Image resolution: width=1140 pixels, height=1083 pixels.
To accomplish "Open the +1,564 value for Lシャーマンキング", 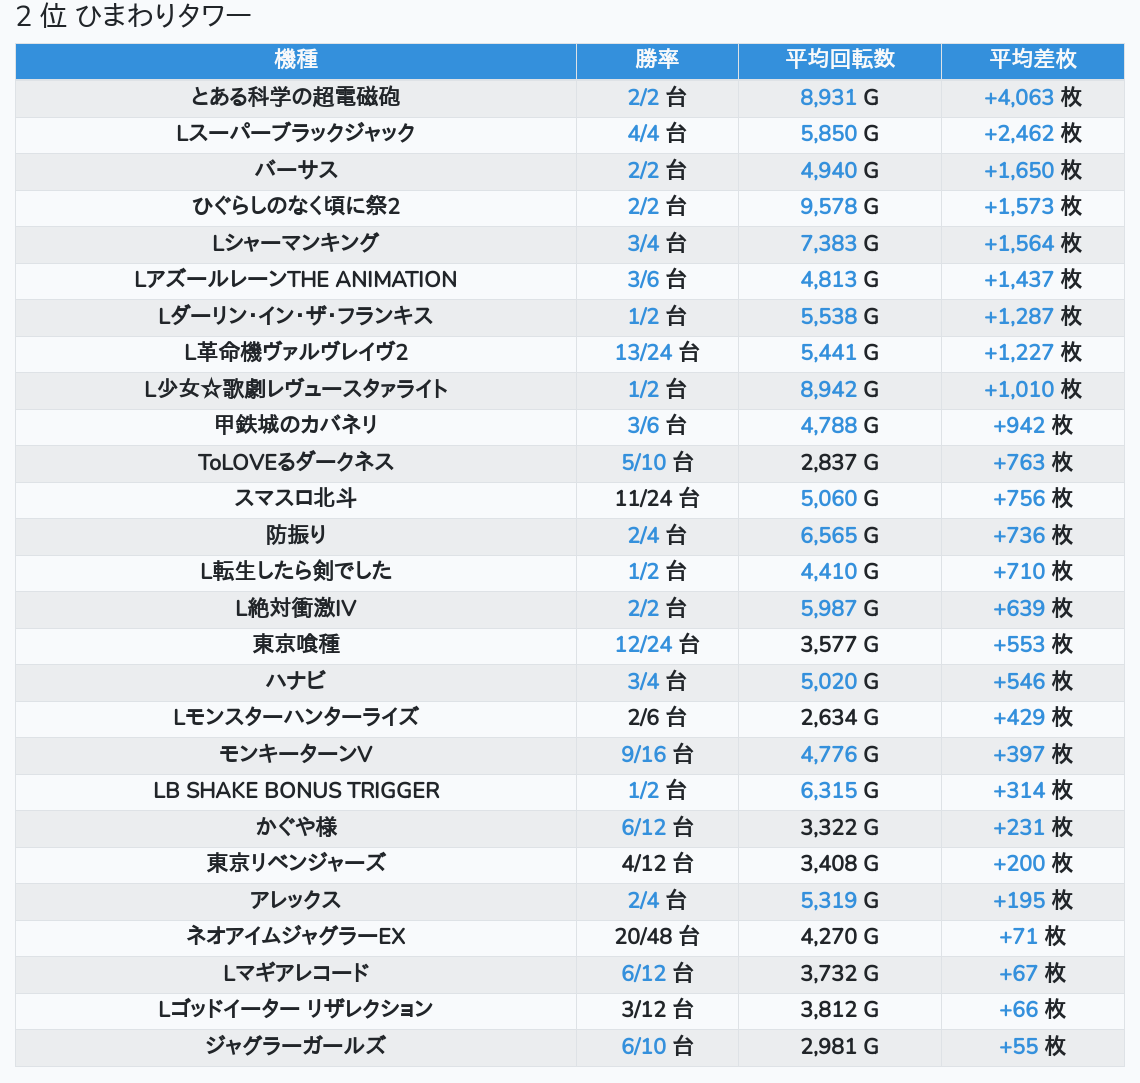I will pyautogui.click(x=1019, y=244).
